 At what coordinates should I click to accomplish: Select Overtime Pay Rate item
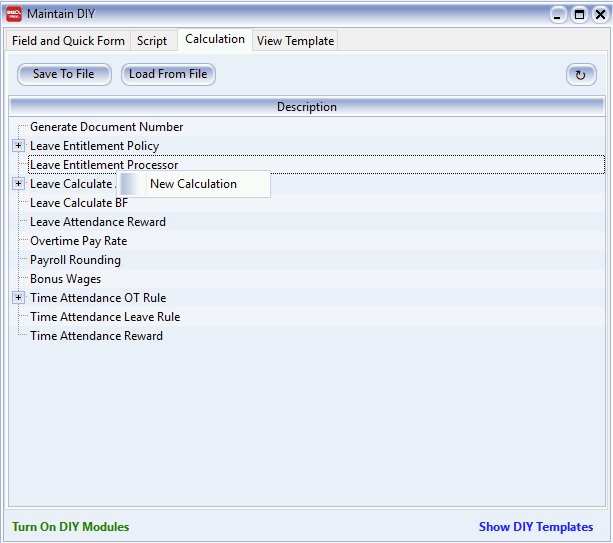[x=78, y=241]
